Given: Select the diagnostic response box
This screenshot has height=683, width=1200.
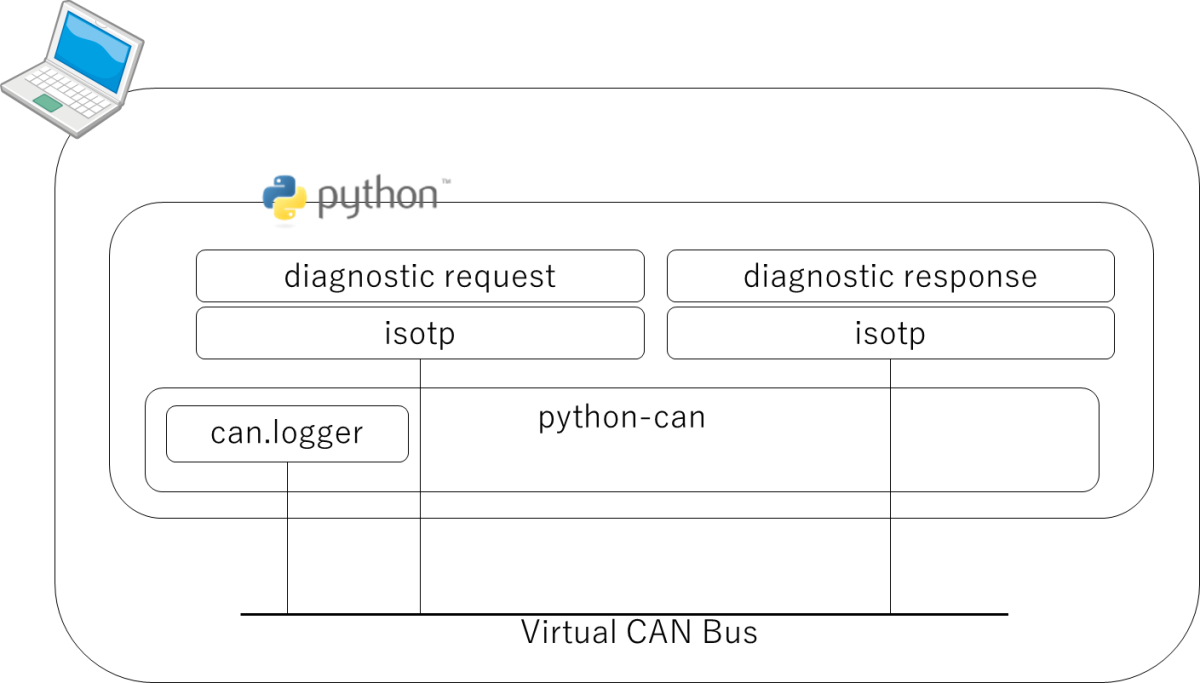Looking at the screenshot, I should tap(890, 276).
